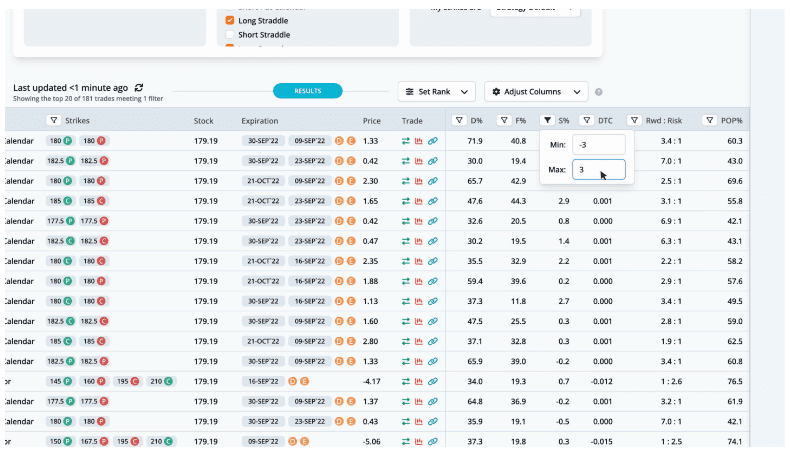Viewport: 790px width, 462px height.
Task: Open the Set Rank dropdown
Action: (436, 92)
